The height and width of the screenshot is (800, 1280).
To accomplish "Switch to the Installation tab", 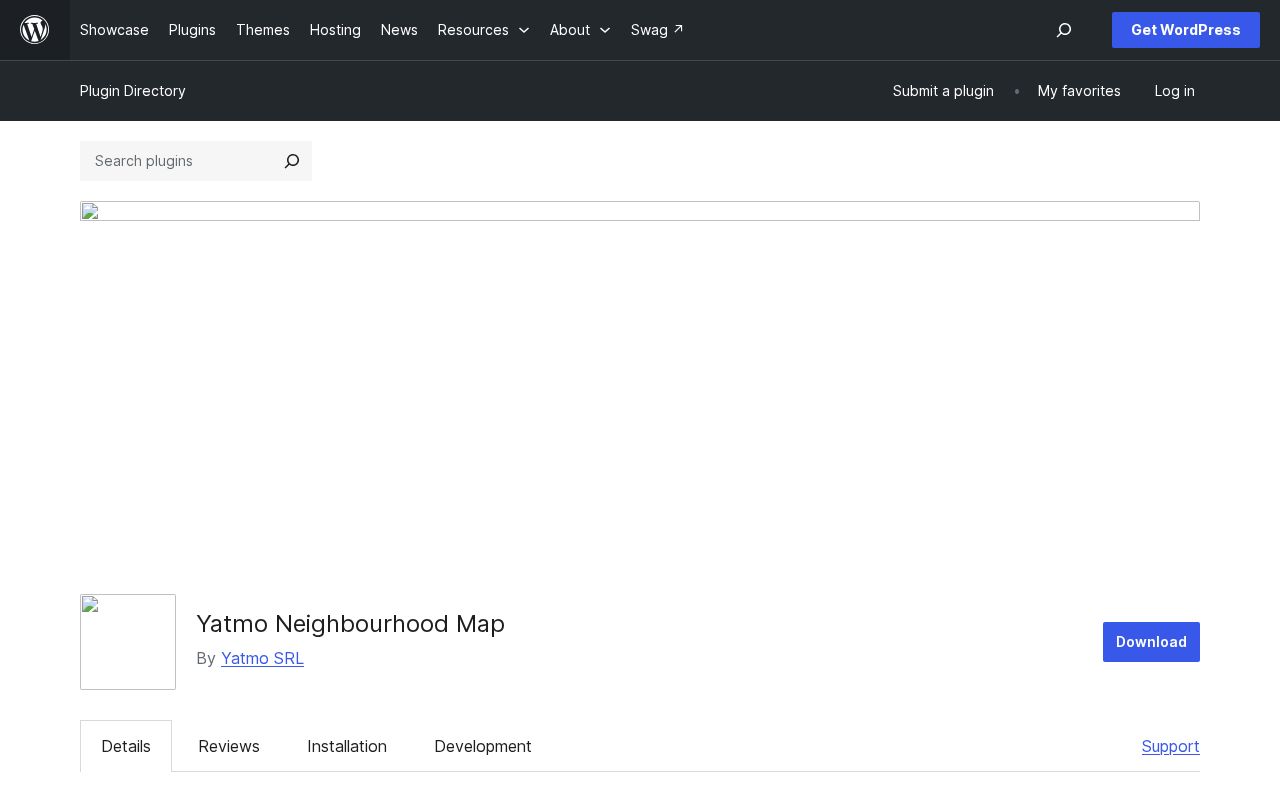I will pyautogui.click(x=347, y=746).
